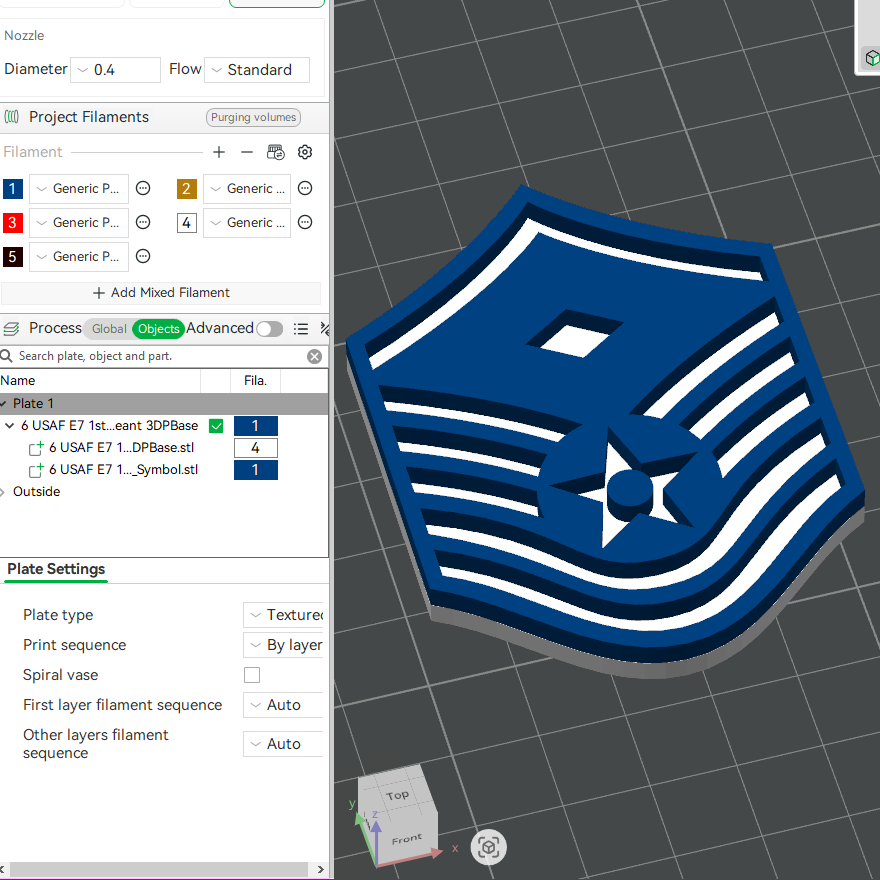
Task: Add a new filament with plus icon
Action: (219, 152)
